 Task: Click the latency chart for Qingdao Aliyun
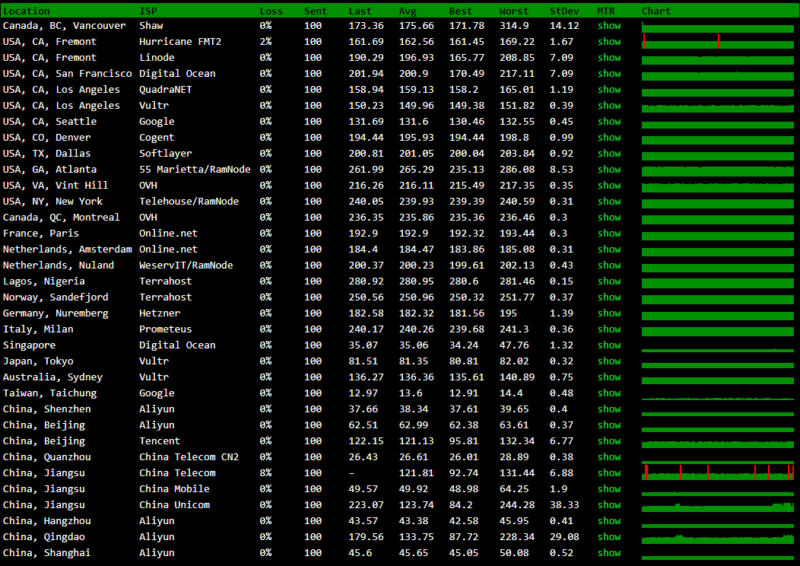tap(717, 537)
